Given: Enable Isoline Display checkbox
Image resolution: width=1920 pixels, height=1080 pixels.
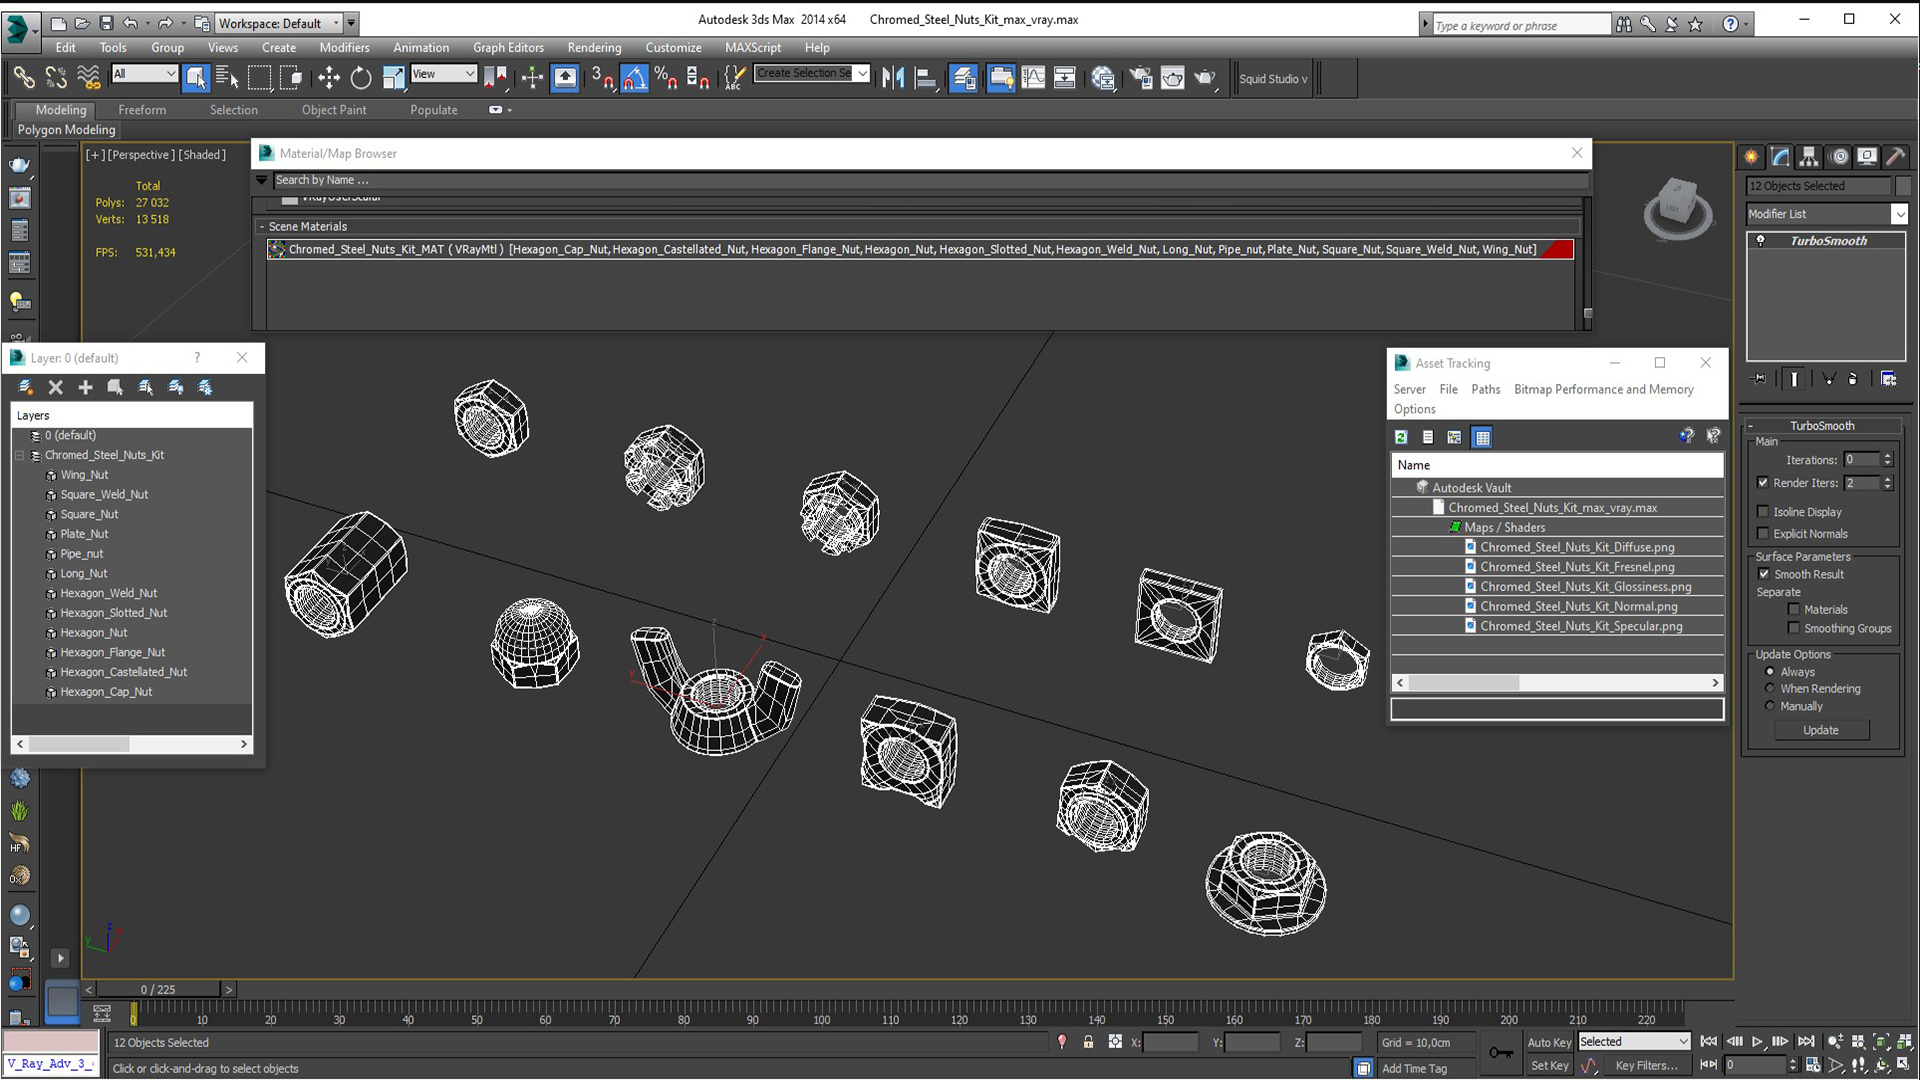Looking at the screenshot, I should (x=1763, y=511).
